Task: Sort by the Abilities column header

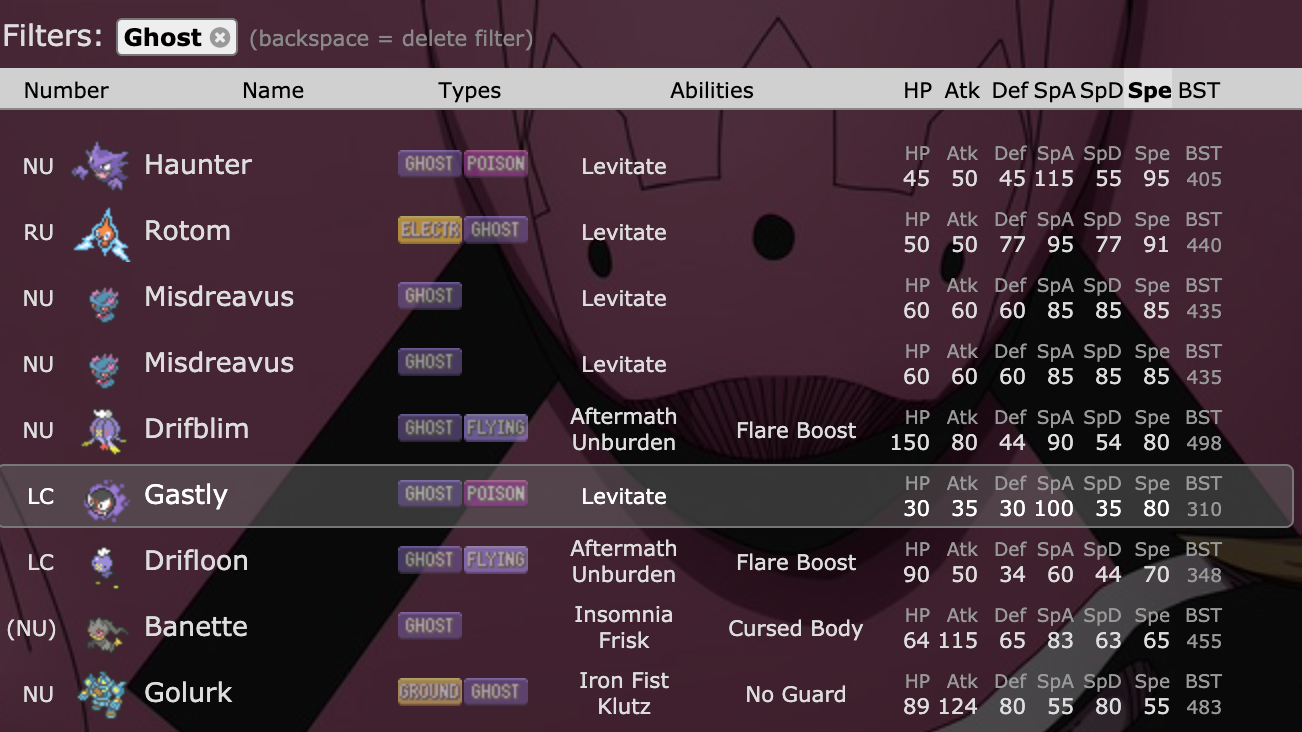Action: [712, 90]
